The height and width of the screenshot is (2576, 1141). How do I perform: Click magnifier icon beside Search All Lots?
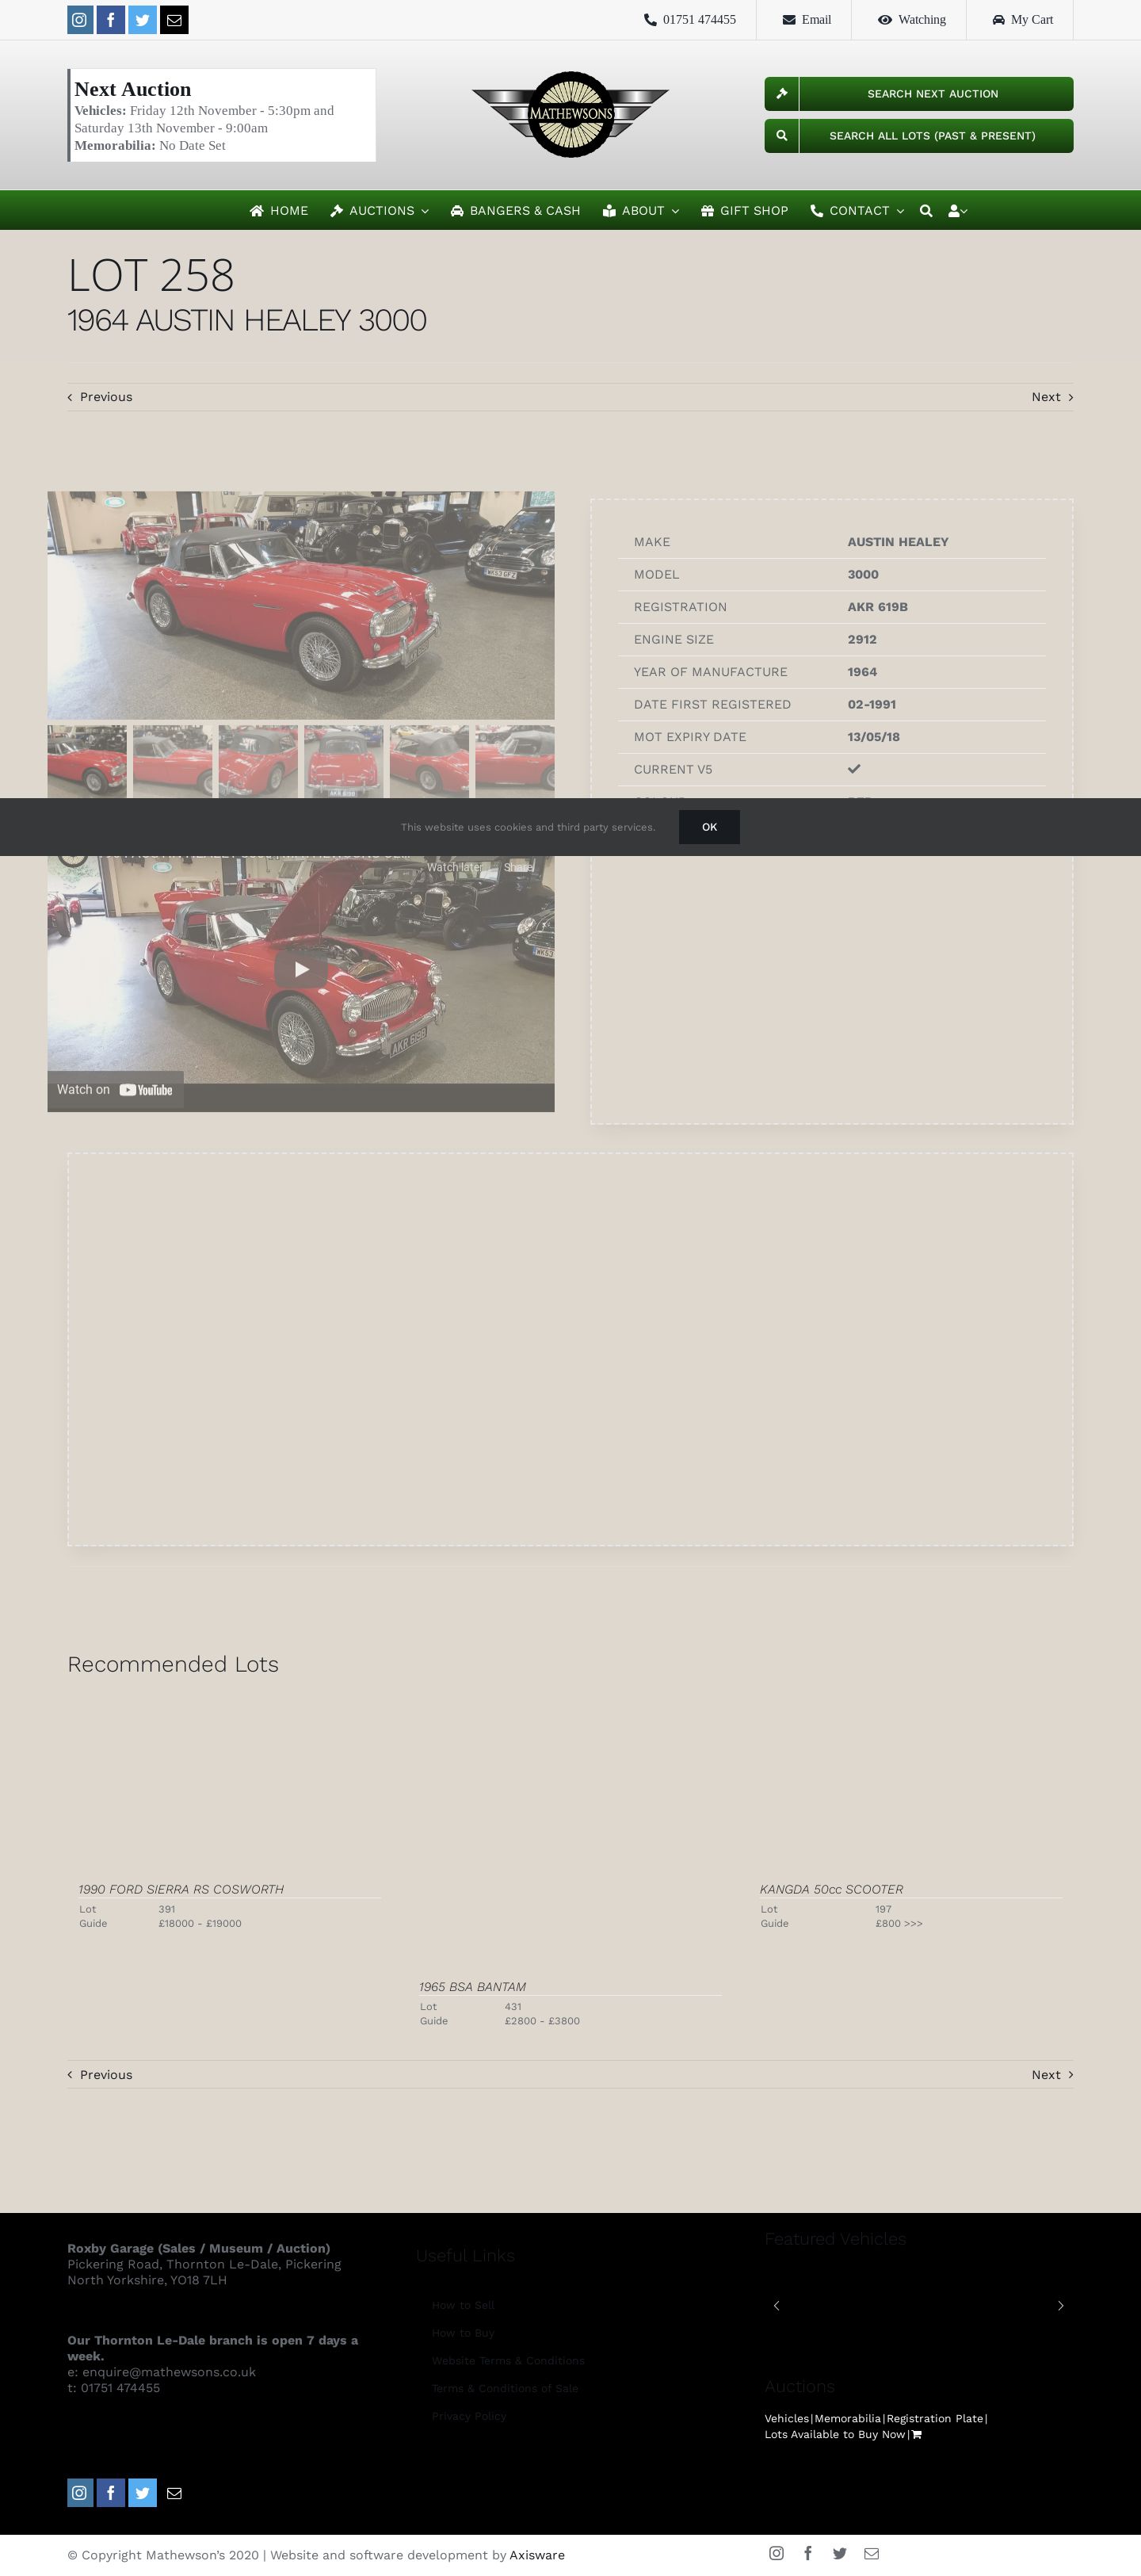tap(782, 136)
